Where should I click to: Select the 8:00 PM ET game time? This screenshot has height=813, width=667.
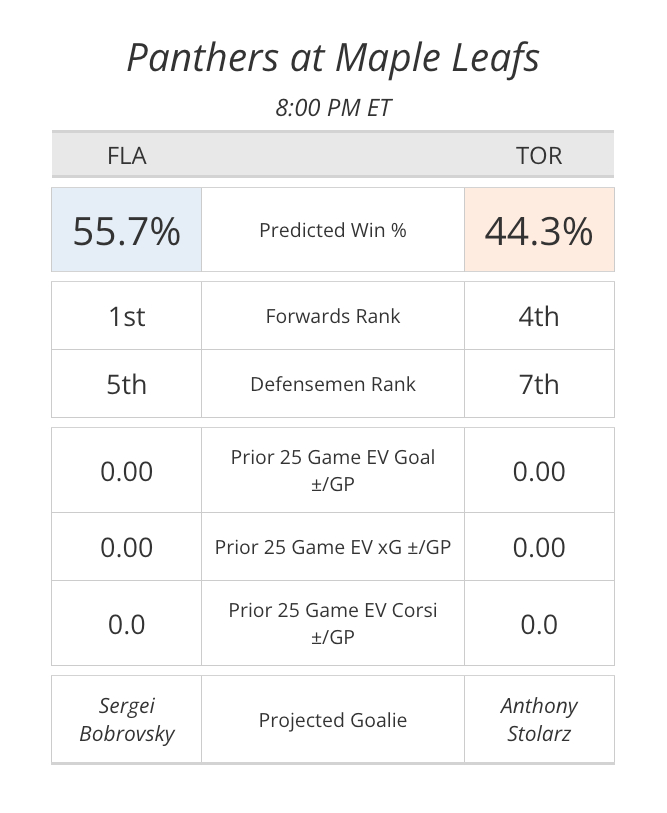(x=333, y=108)
